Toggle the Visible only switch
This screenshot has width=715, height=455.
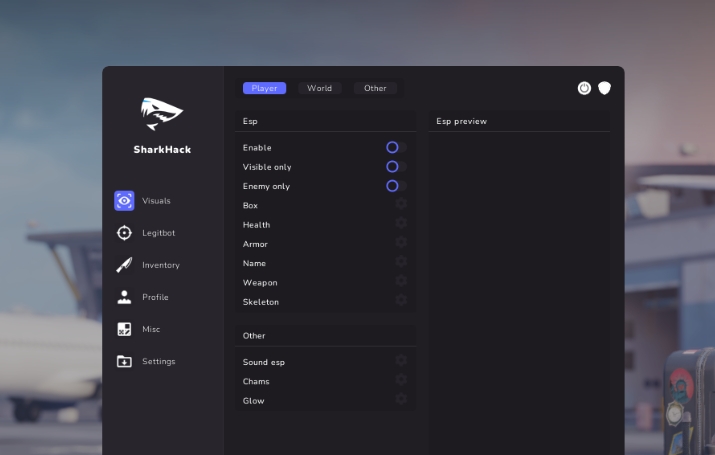[396, 167]
